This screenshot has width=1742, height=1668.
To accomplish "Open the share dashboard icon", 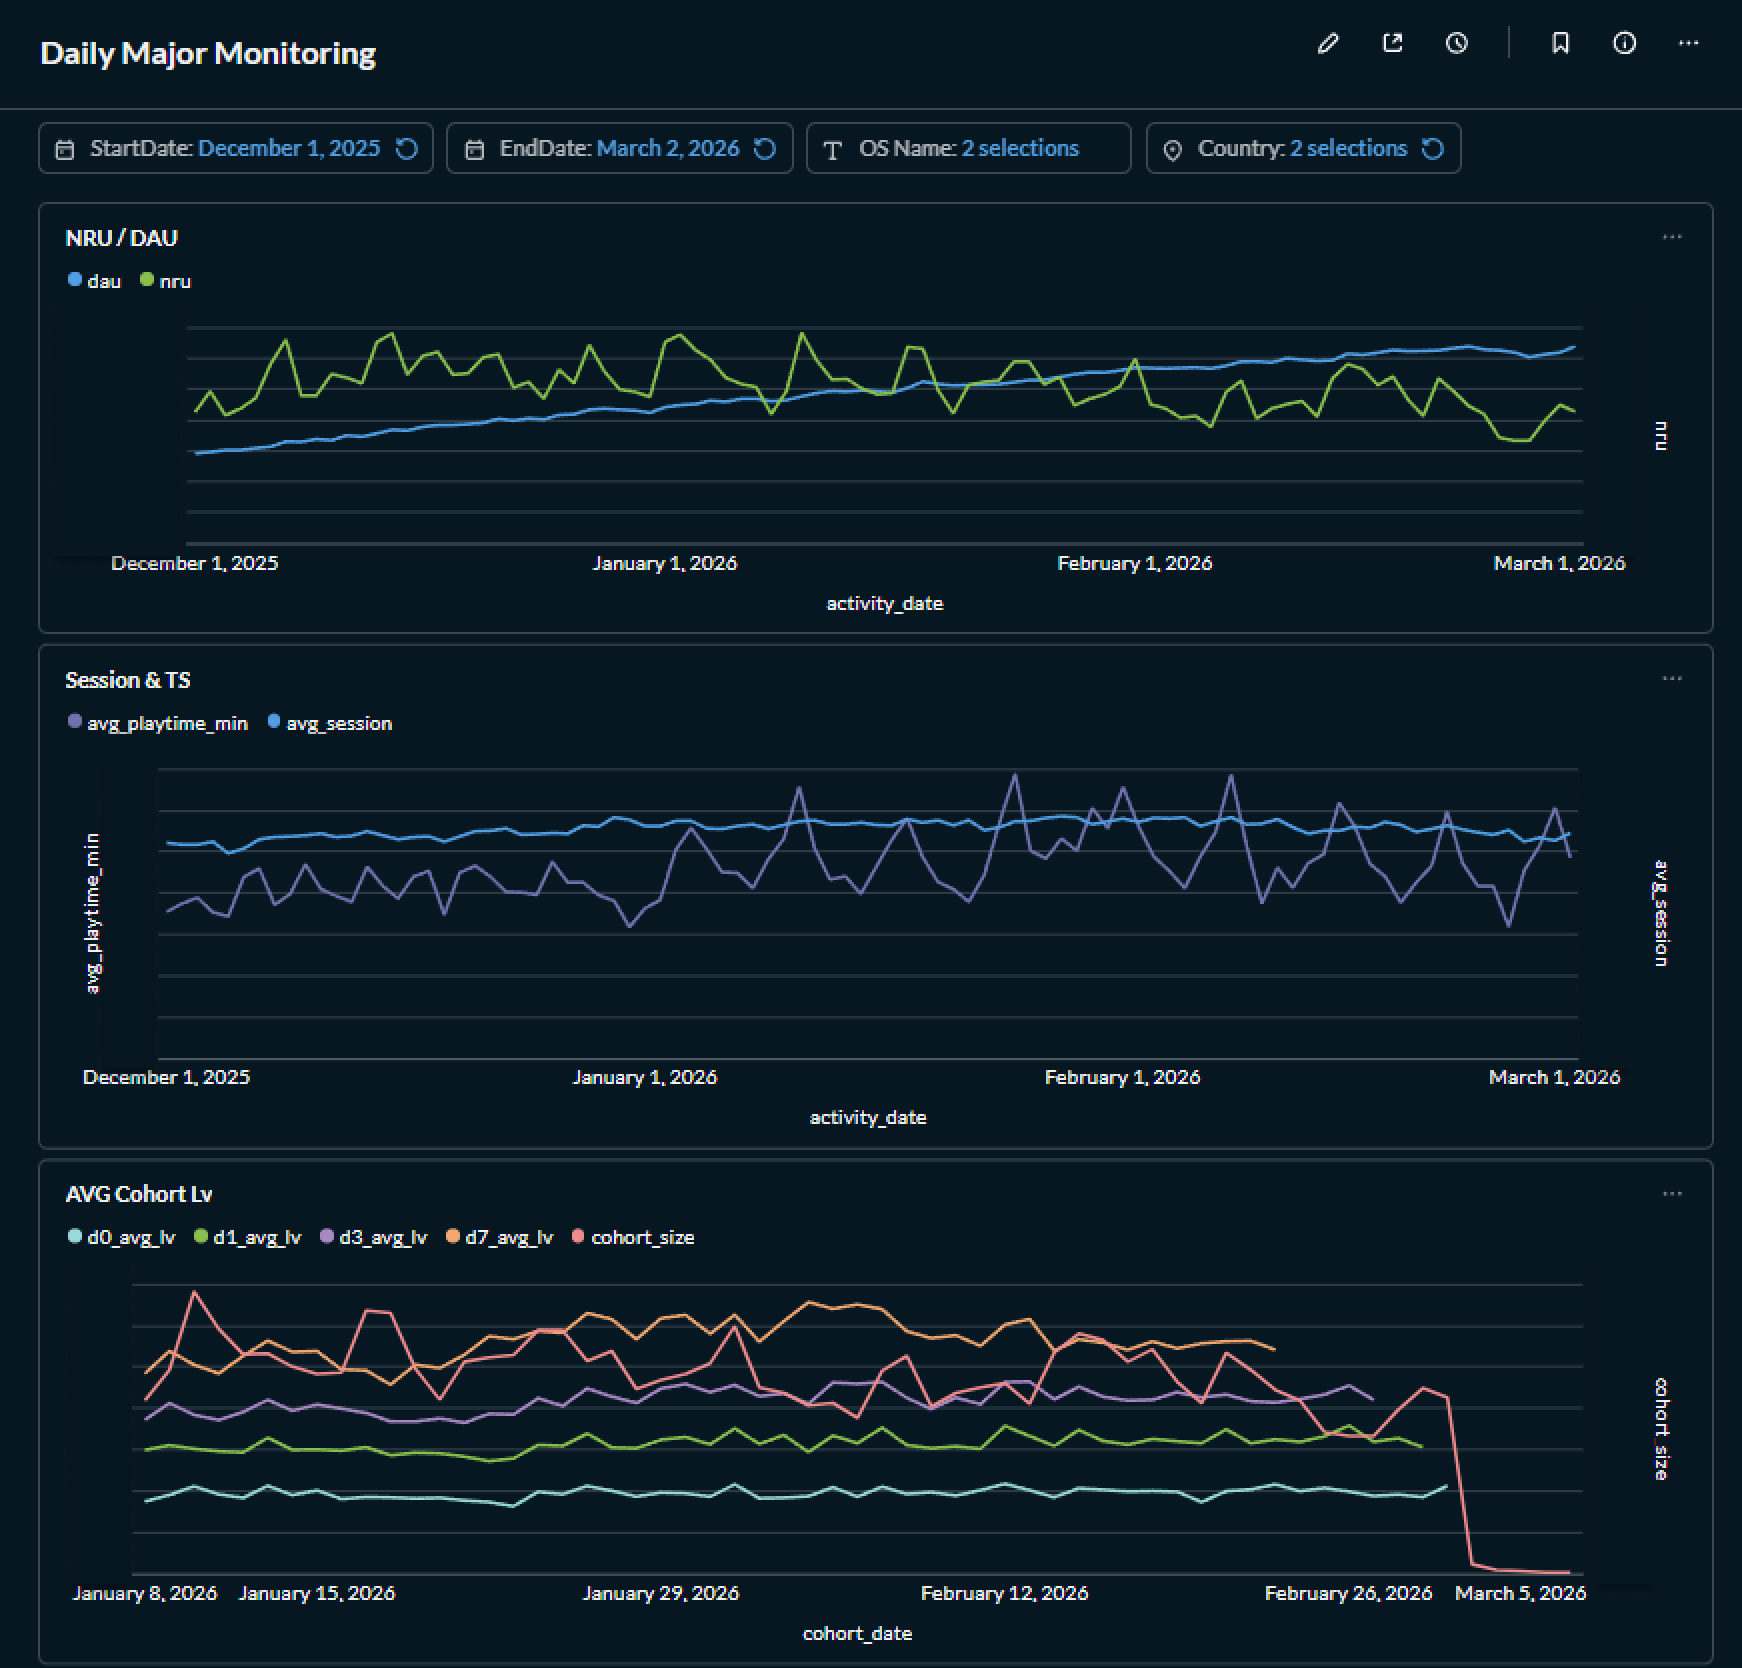I will pos(1392,43).
